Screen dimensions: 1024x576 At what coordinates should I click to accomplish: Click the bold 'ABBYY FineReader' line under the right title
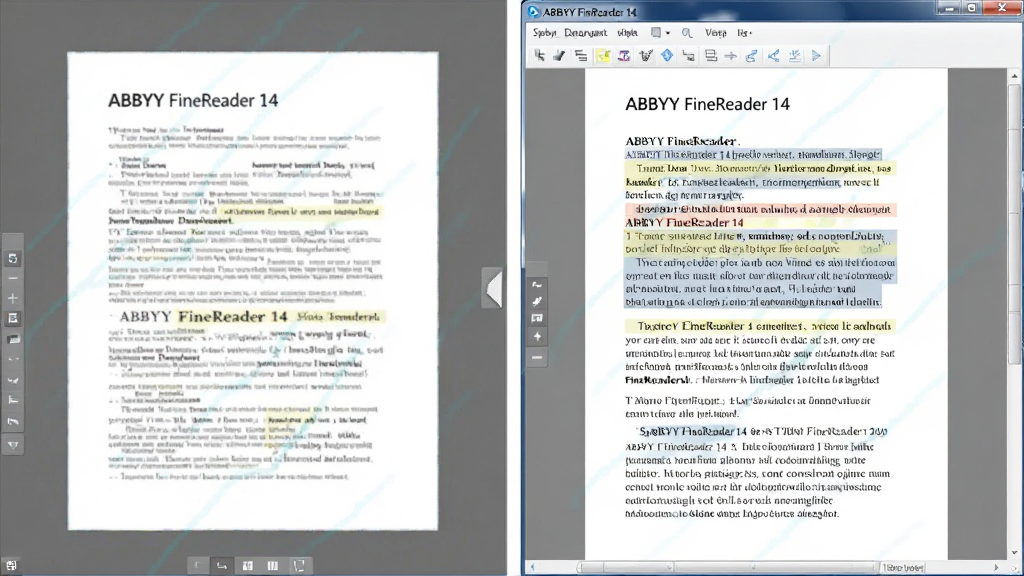(681, 141)
